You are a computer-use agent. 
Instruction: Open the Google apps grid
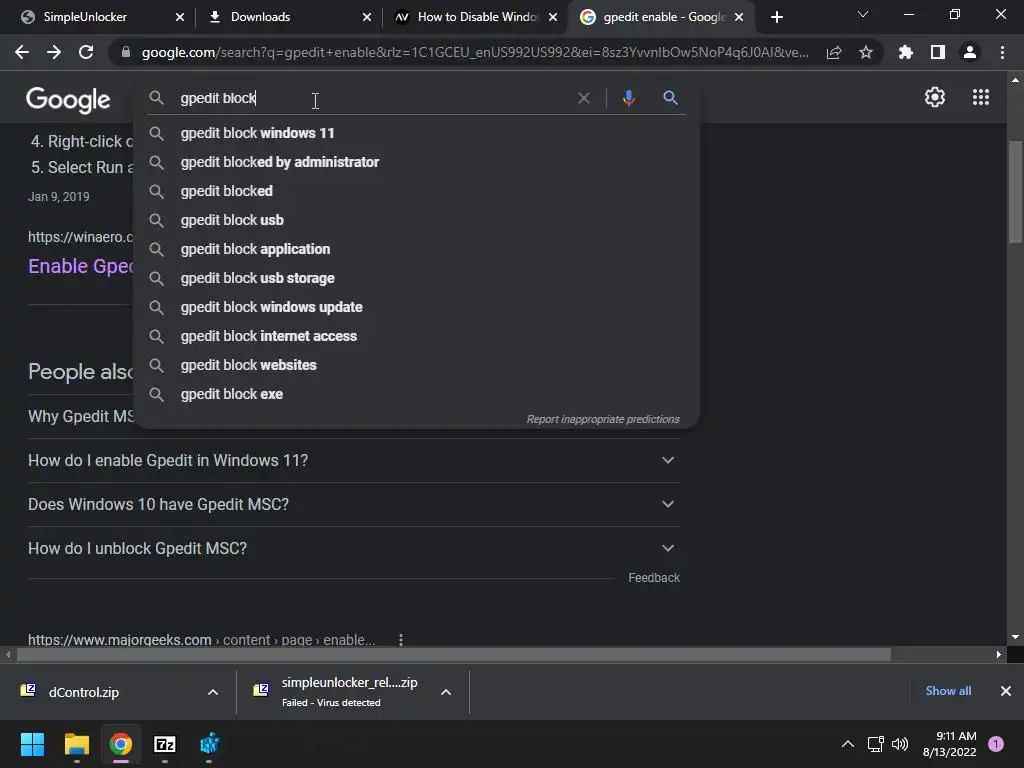click(980, 97)
